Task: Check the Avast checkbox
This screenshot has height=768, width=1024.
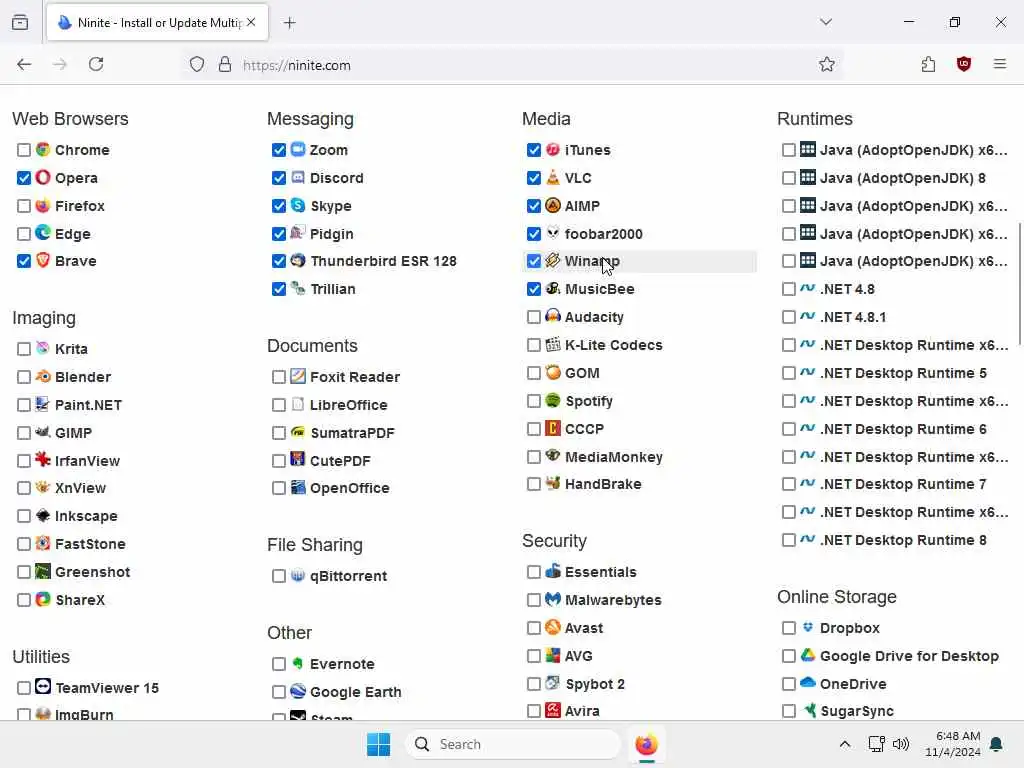Action: 534,628
